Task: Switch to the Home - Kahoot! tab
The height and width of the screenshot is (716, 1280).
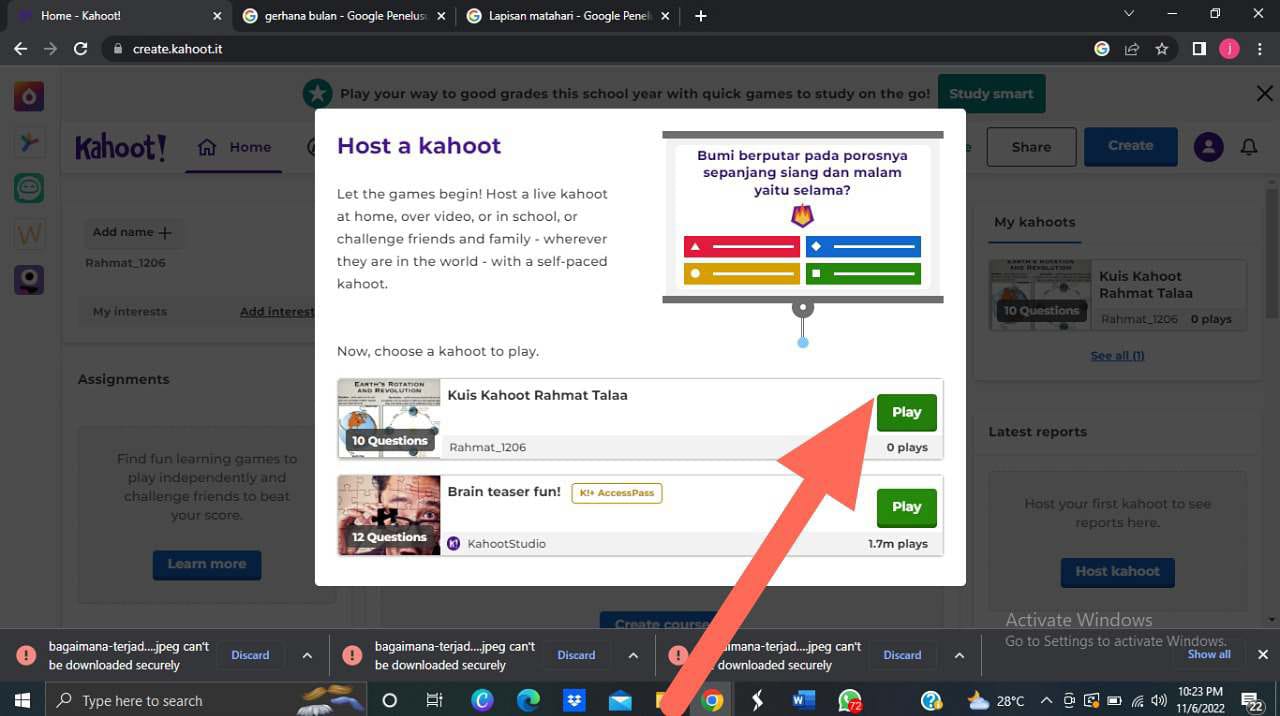Action: (x=116, y=16)
